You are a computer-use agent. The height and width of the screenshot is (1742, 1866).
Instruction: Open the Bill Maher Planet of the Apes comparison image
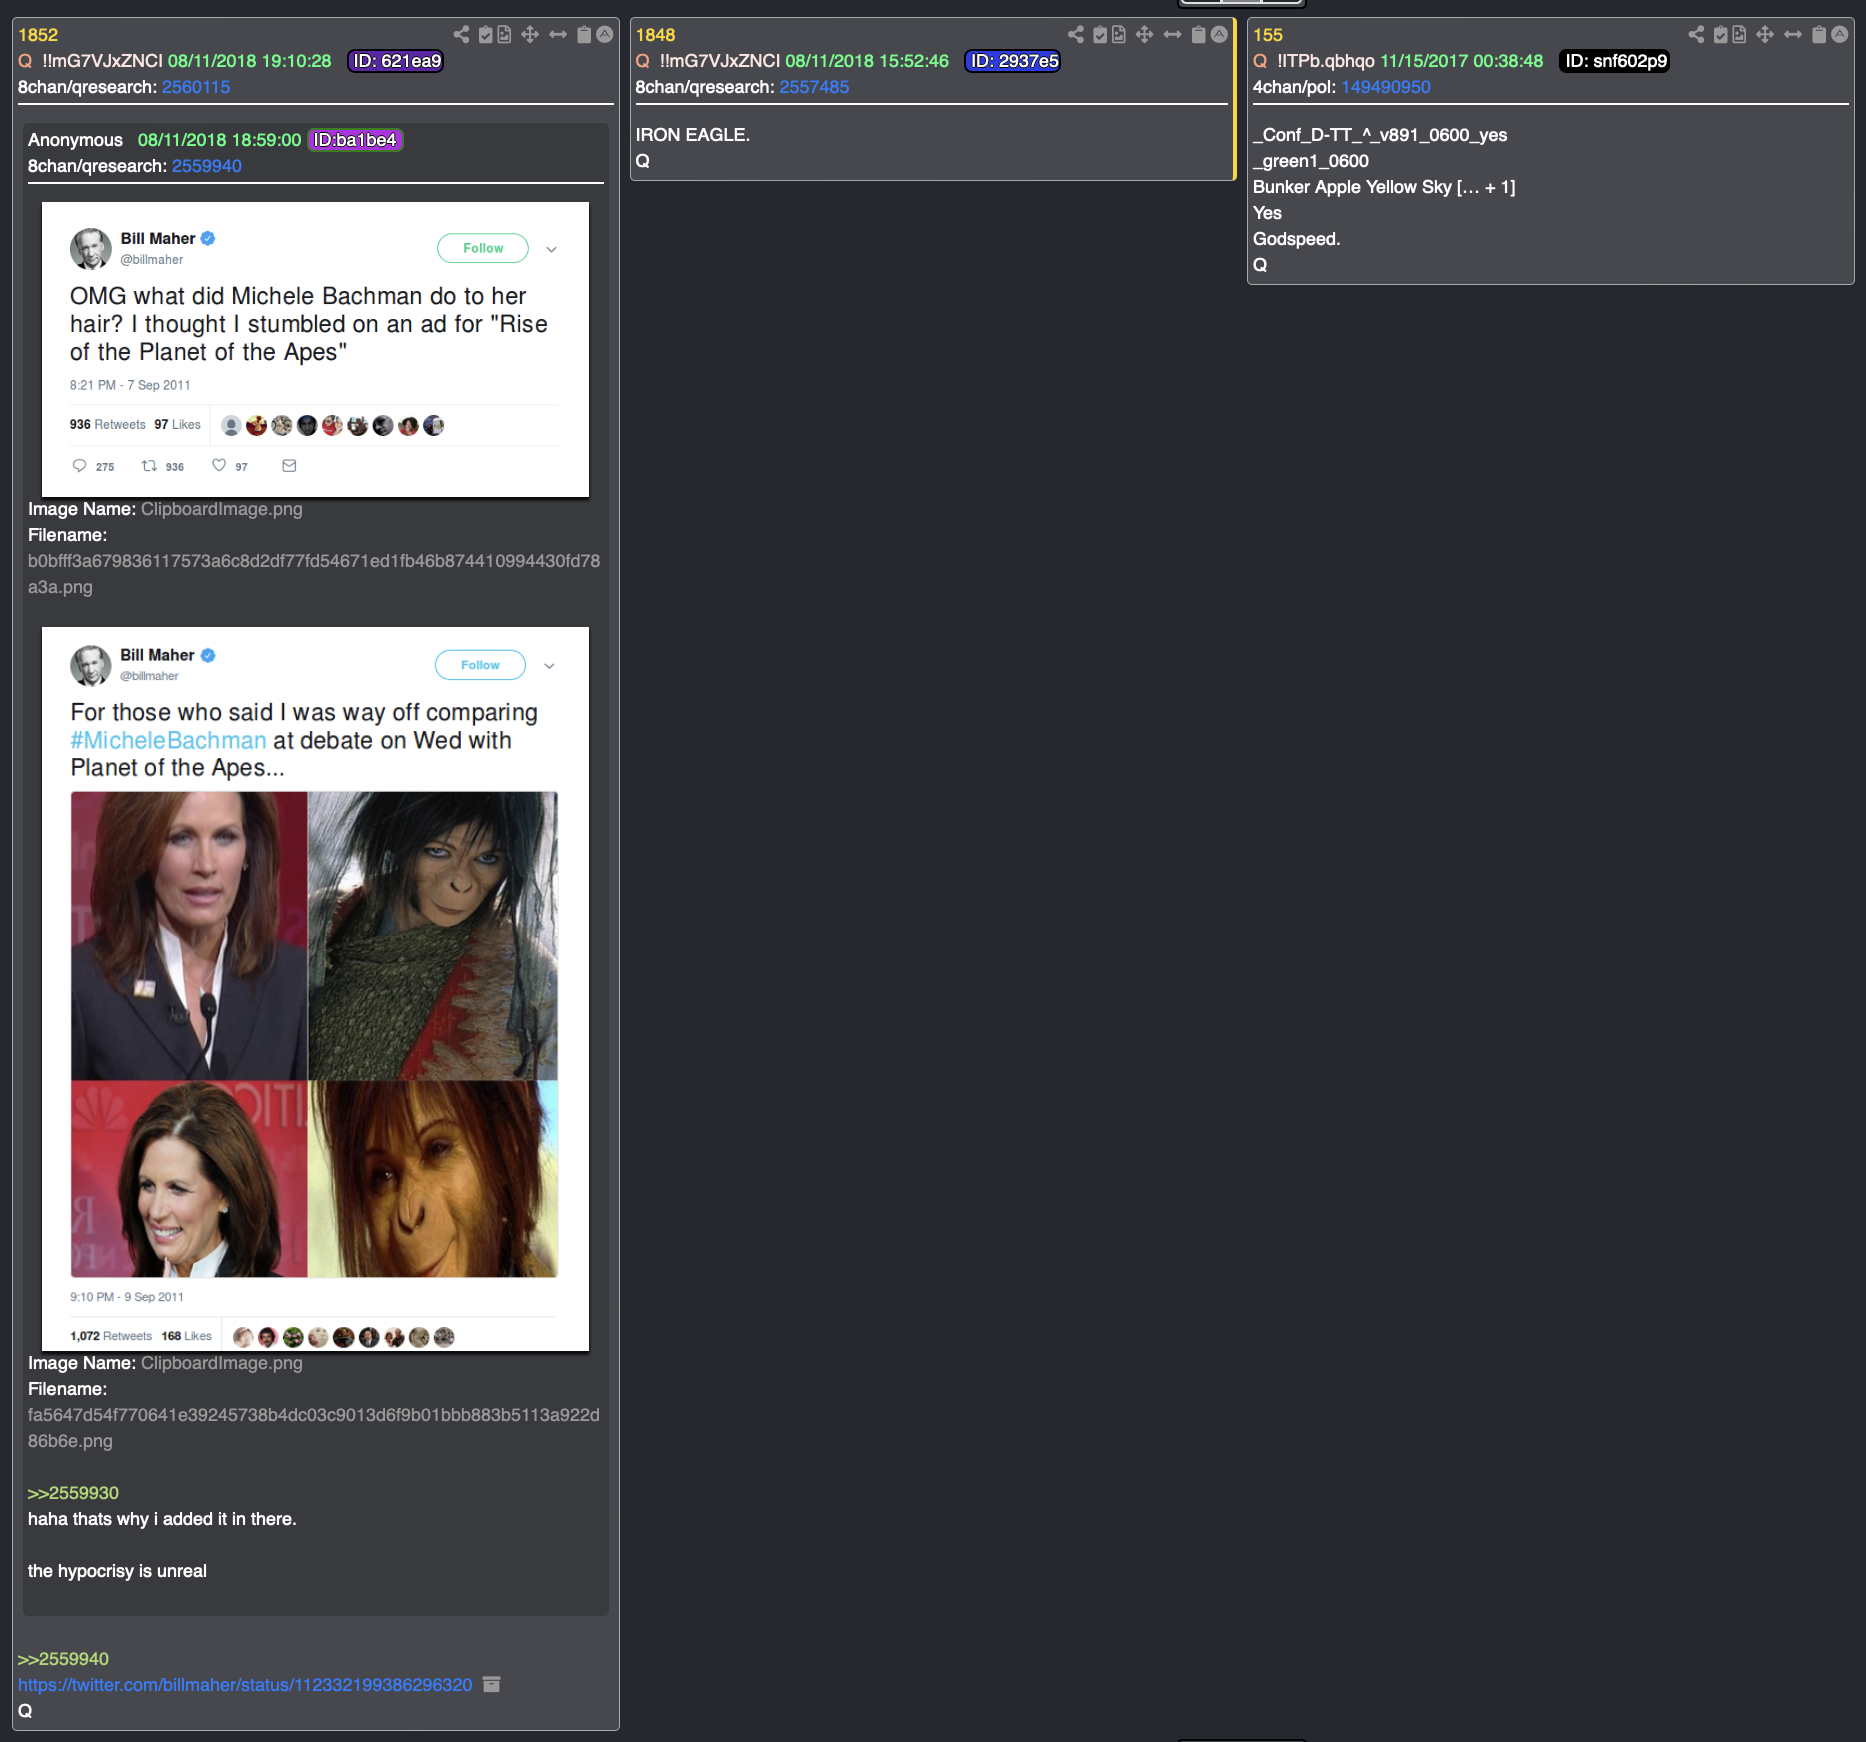click(315, 989)
